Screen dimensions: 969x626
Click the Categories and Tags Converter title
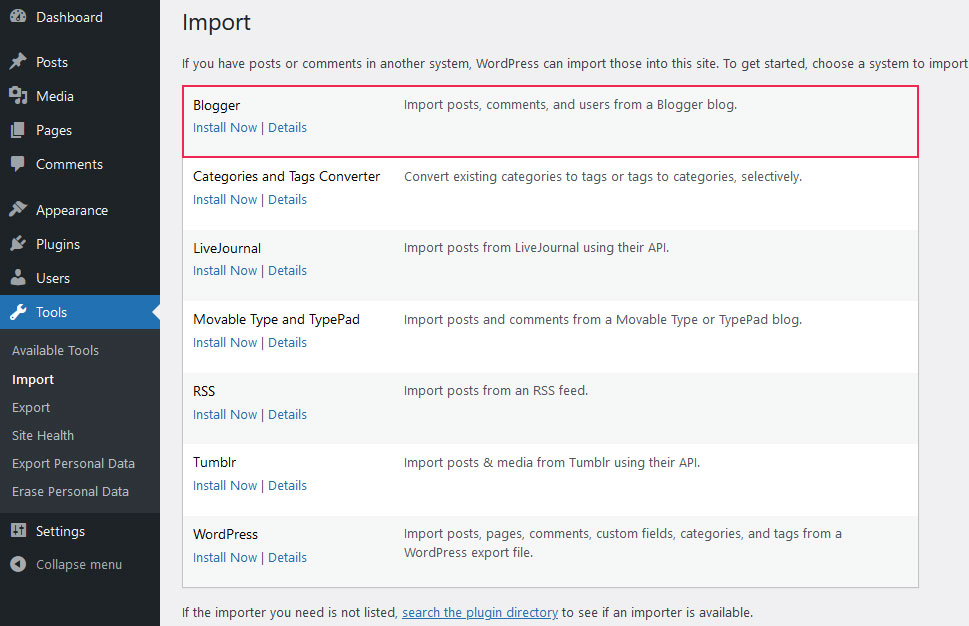tap(286, 177)
